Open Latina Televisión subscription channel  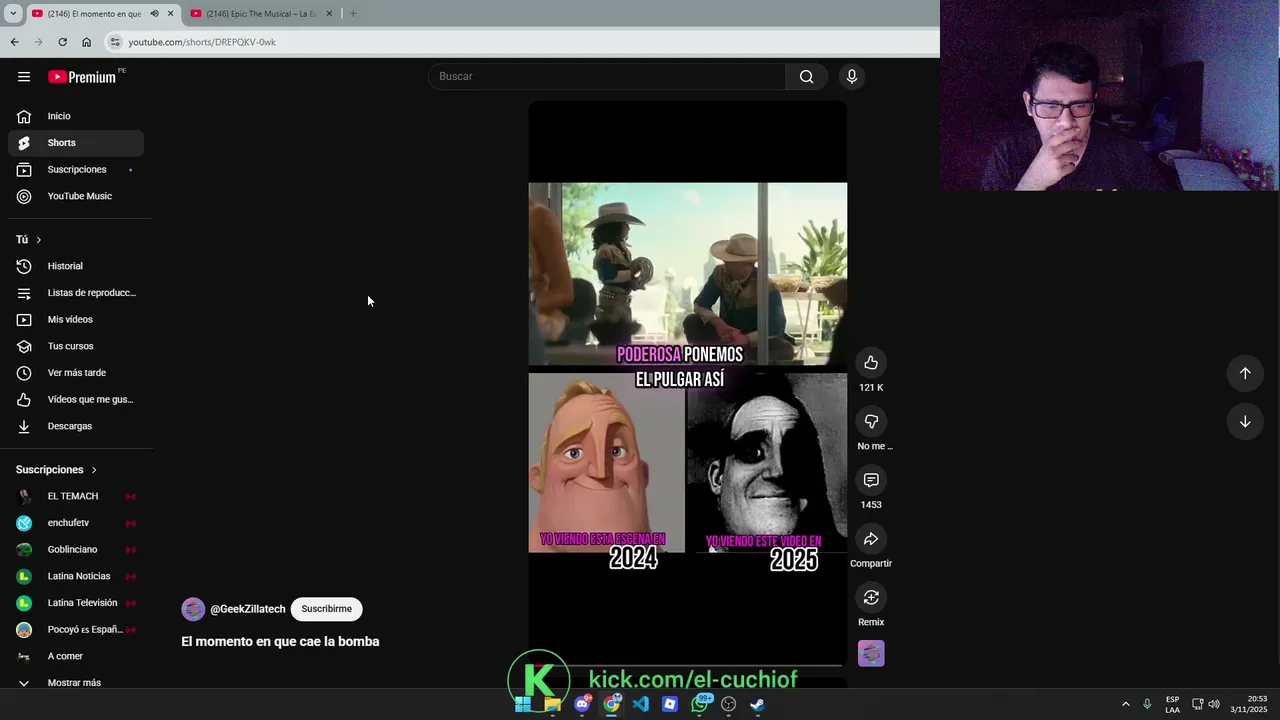[x=76, y=603]
